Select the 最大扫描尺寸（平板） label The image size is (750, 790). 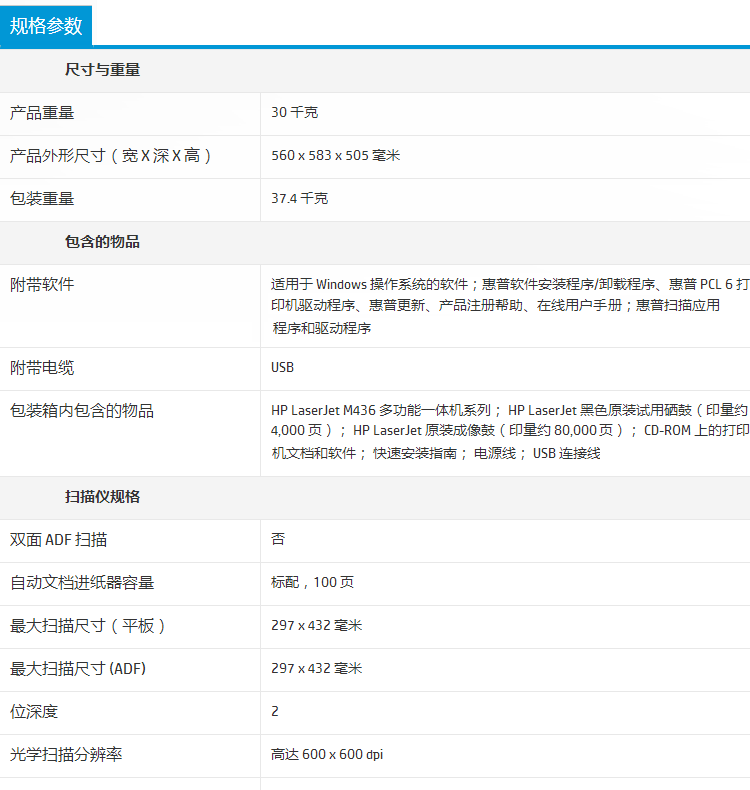point(88,626)
